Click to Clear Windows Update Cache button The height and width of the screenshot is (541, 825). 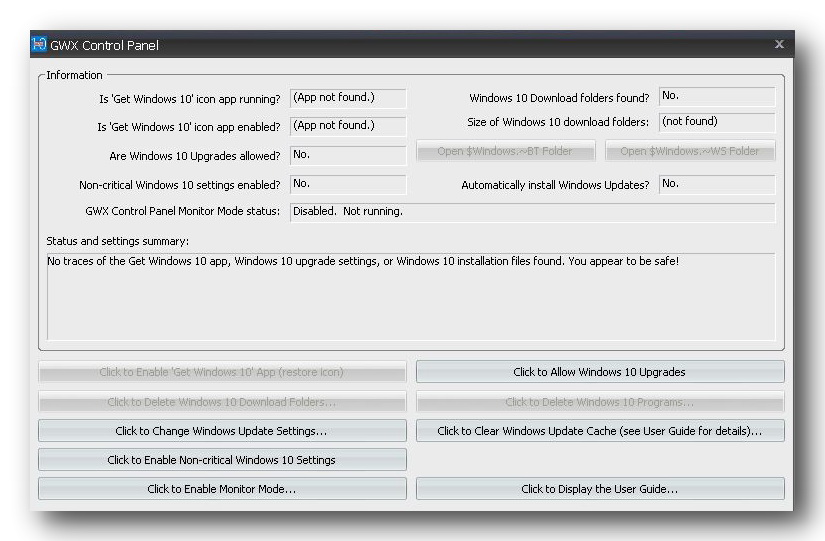[x=600, y=431]
